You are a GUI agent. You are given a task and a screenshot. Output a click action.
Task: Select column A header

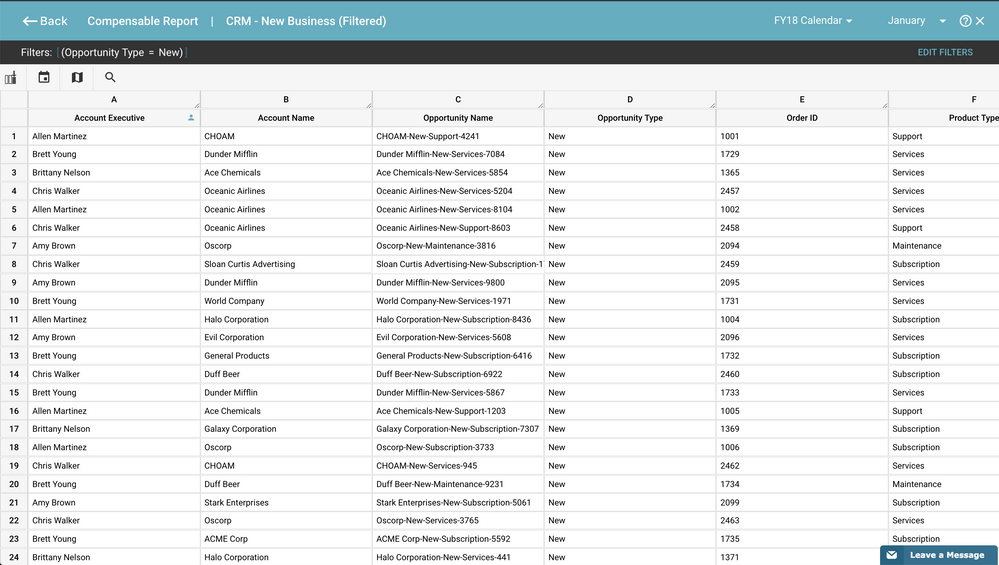[x=114, y=99]
